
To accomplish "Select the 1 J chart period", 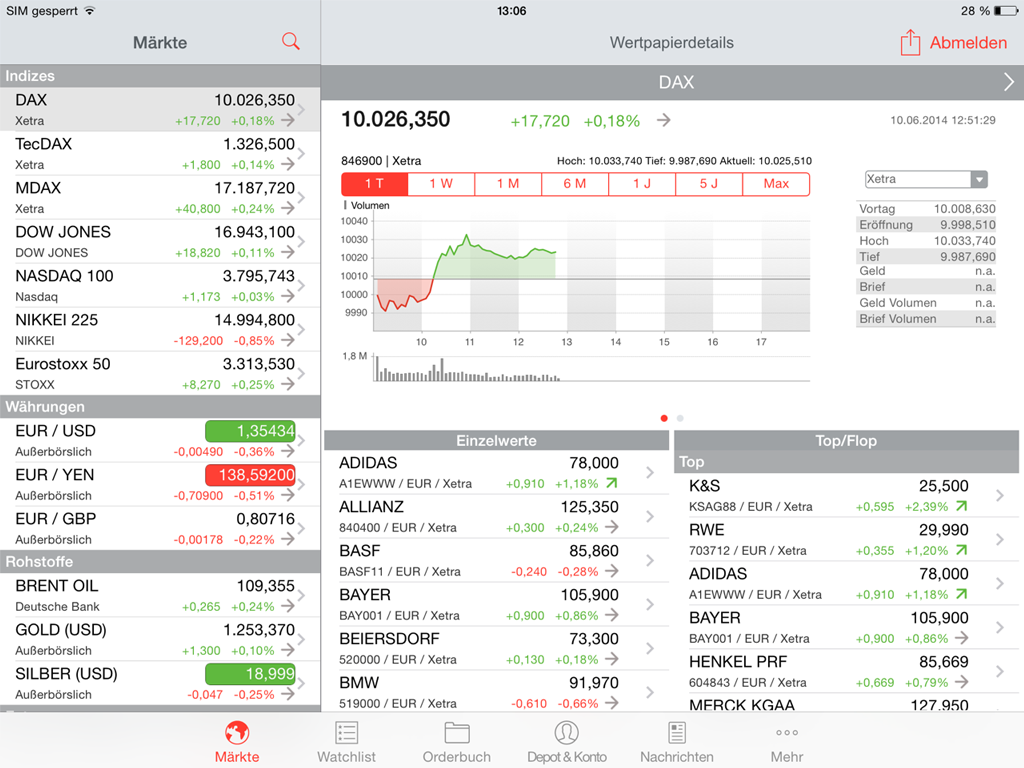I will click(642, 184).
